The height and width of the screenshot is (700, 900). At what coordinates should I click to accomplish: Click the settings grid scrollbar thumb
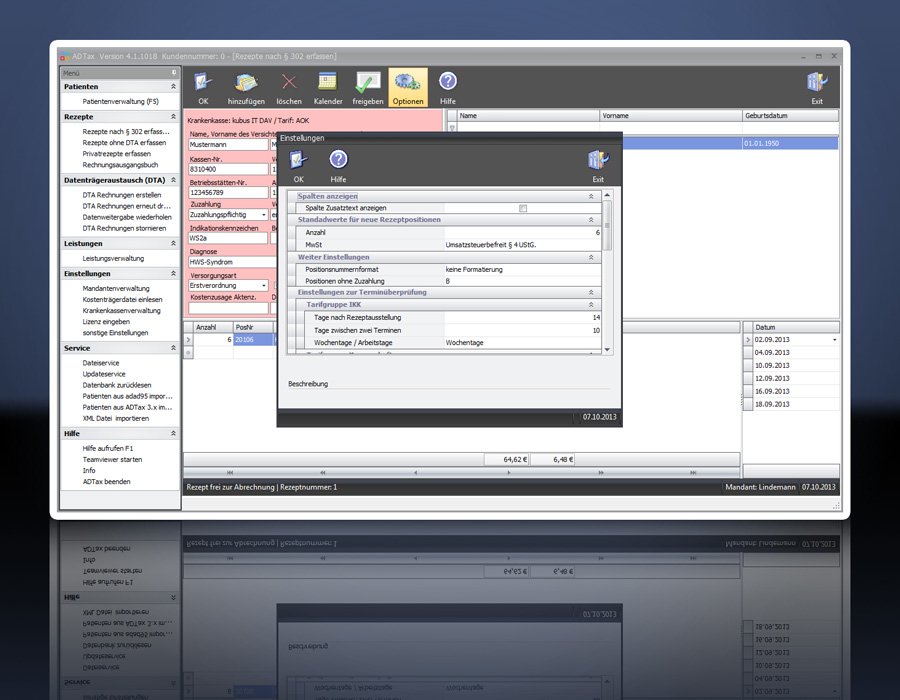click(607, 225)
